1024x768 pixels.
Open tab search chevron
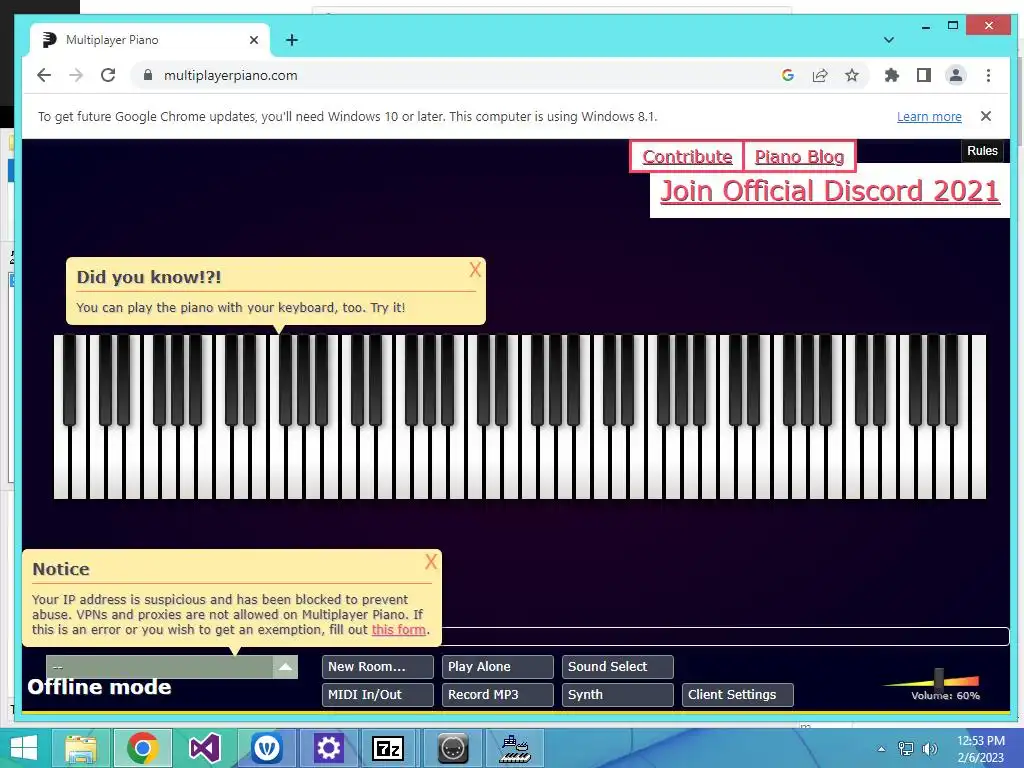[889, 40]
